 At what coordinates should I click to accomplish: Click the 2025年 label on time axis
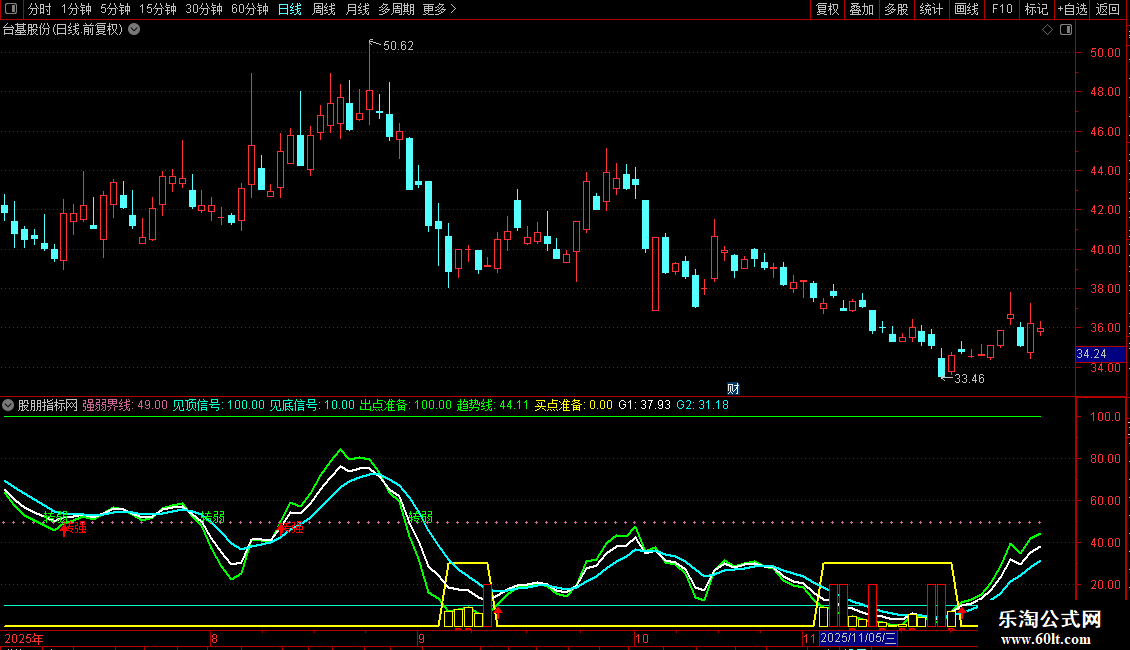(24, 638)
